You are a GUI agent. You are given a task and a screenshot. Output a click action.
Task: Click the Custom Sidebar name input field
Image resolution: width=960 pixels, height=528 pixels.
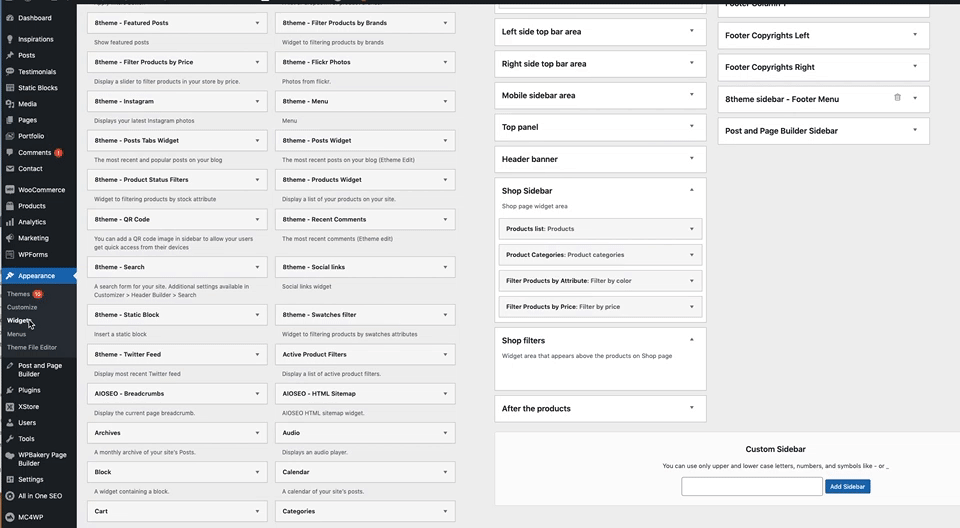752,486
